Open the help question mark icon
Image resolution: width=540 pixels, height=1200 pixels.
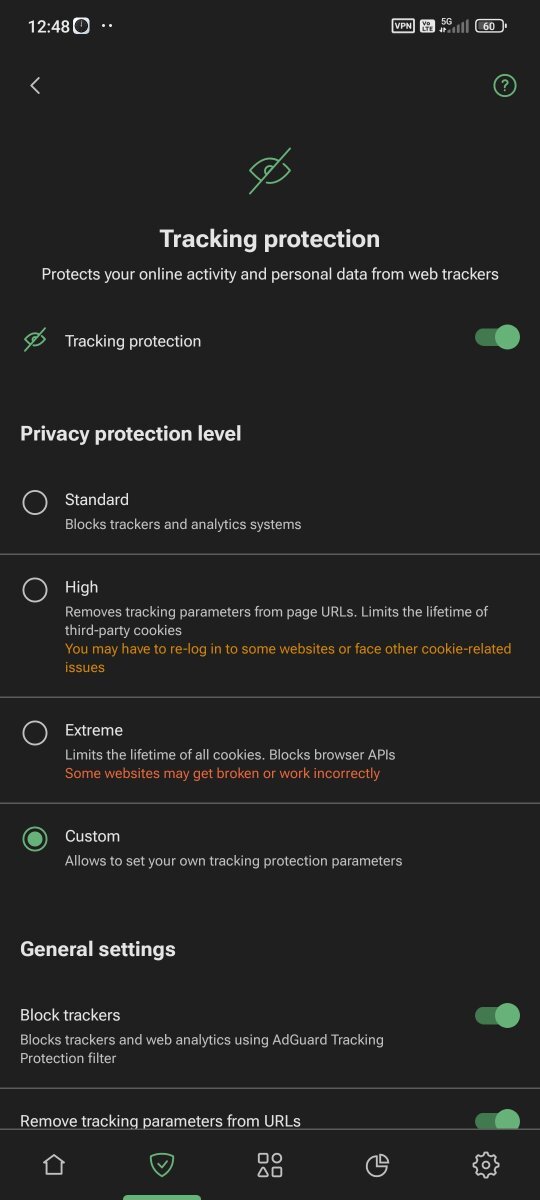505,86
